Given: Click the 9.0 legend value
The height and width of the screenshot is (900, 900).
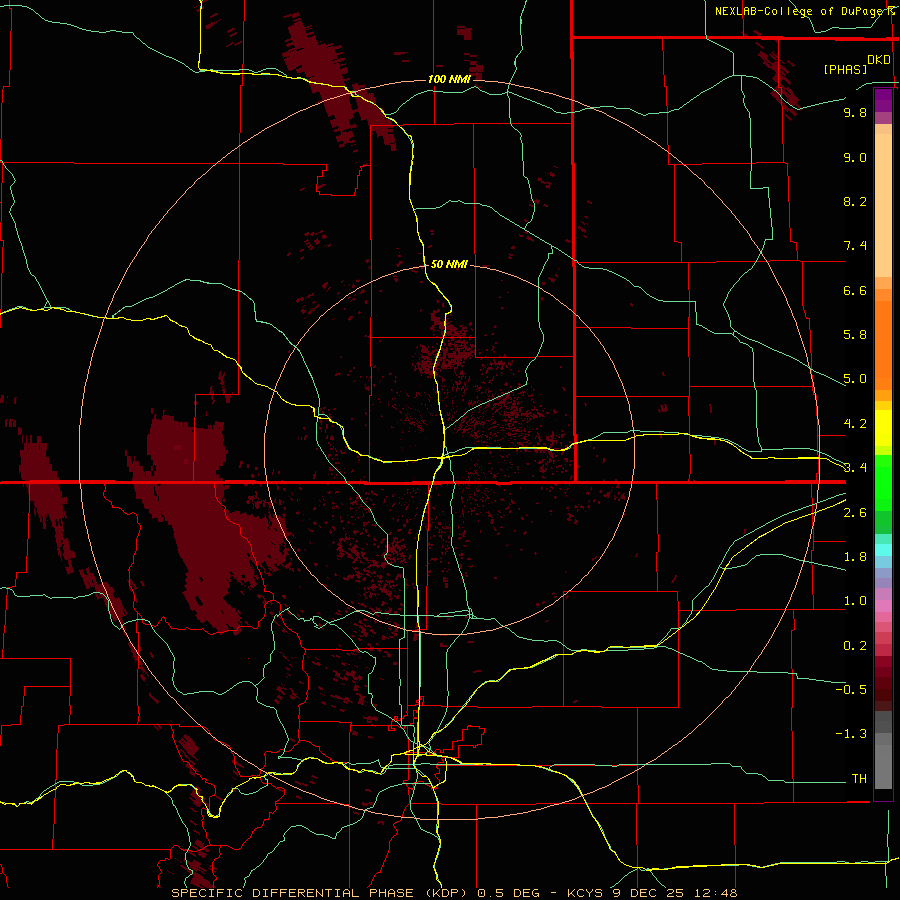Looking at the screenshot, I should (x=855, y=157).
